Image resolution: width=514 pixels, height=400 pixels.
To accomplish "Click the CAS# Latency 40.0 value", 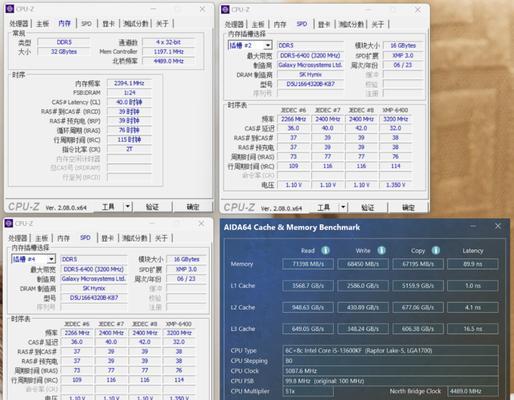I will (129, 102).
